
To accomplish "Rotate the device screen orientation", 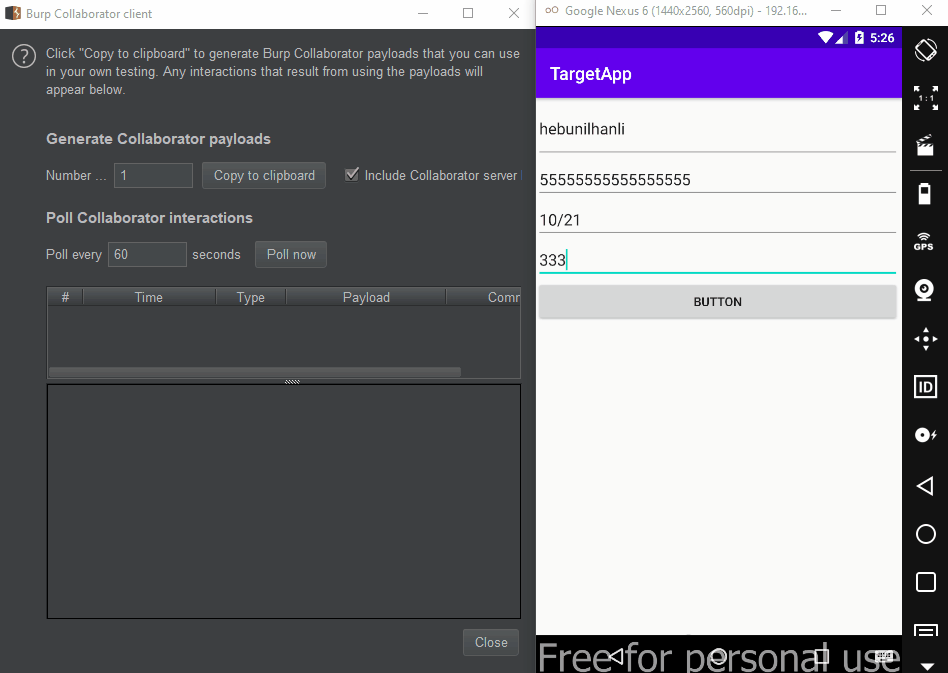I will [924, 49].
